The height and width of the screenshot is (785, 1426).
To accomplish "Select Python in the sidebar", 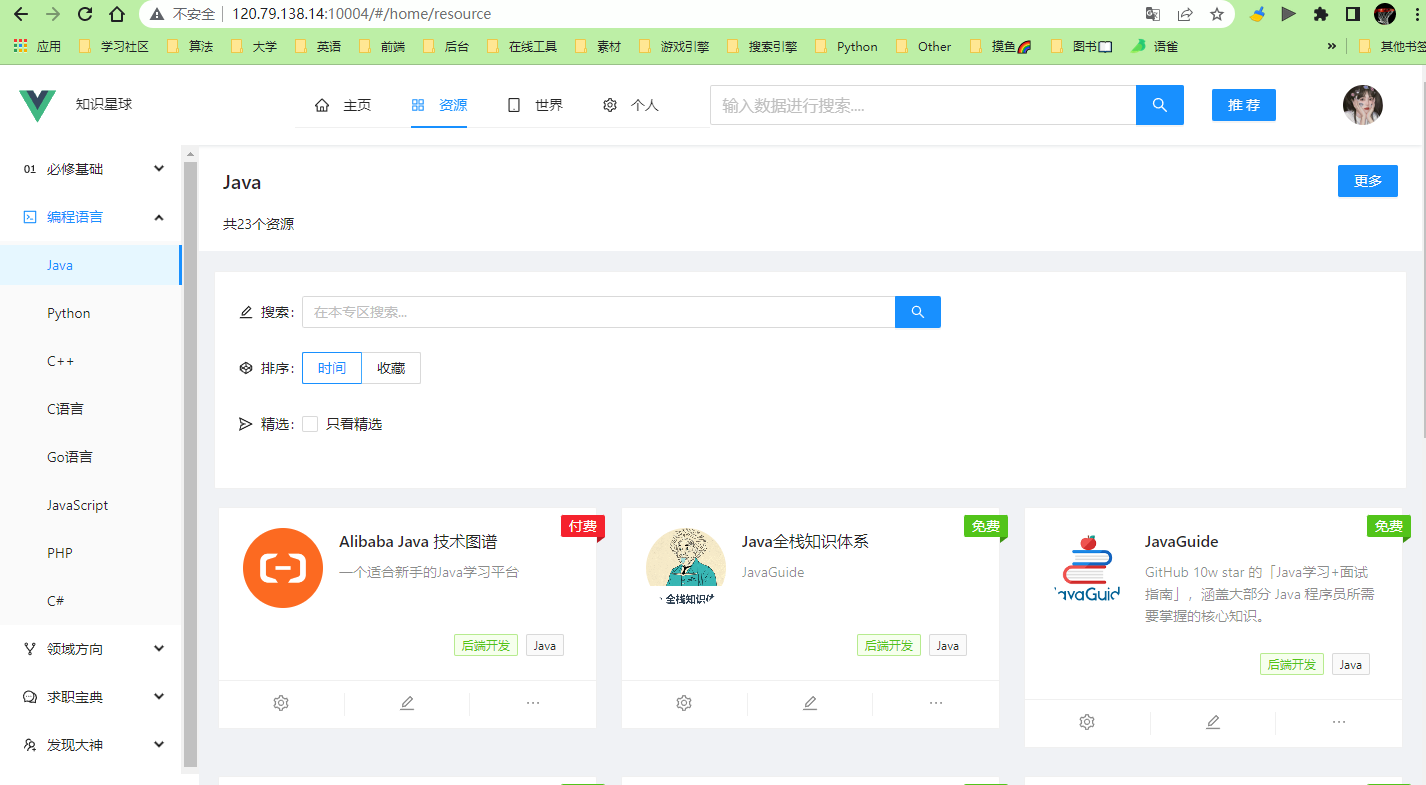I will (91, 313).
